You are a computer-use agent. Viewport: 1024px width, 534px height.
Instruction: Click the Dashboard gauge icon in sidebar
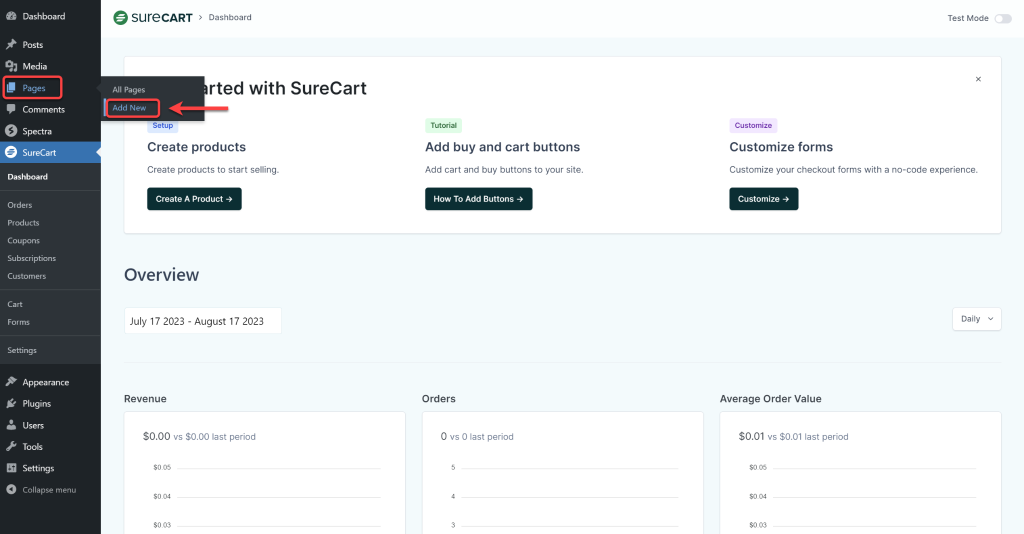pyautogui.click(x=11, y=16)
